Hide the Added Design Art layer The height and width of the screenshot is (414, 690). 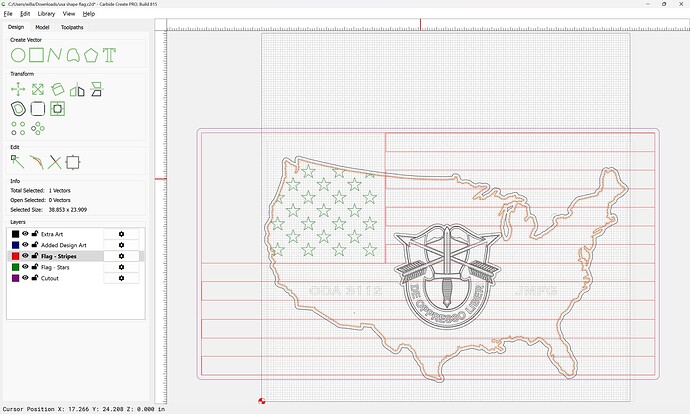[25, 245]
